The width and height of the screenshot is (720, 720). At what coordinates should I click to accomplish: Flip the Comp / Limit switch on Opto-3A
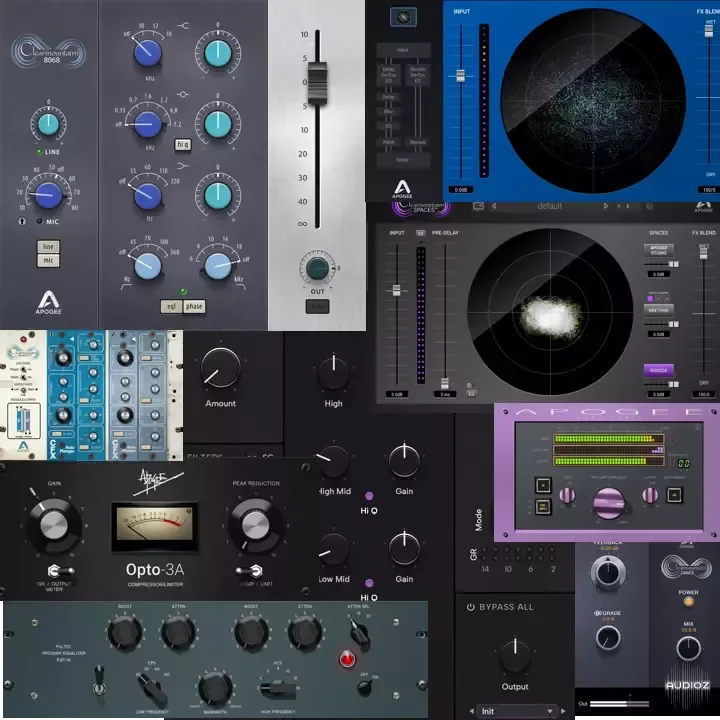(x=248, y=571)
